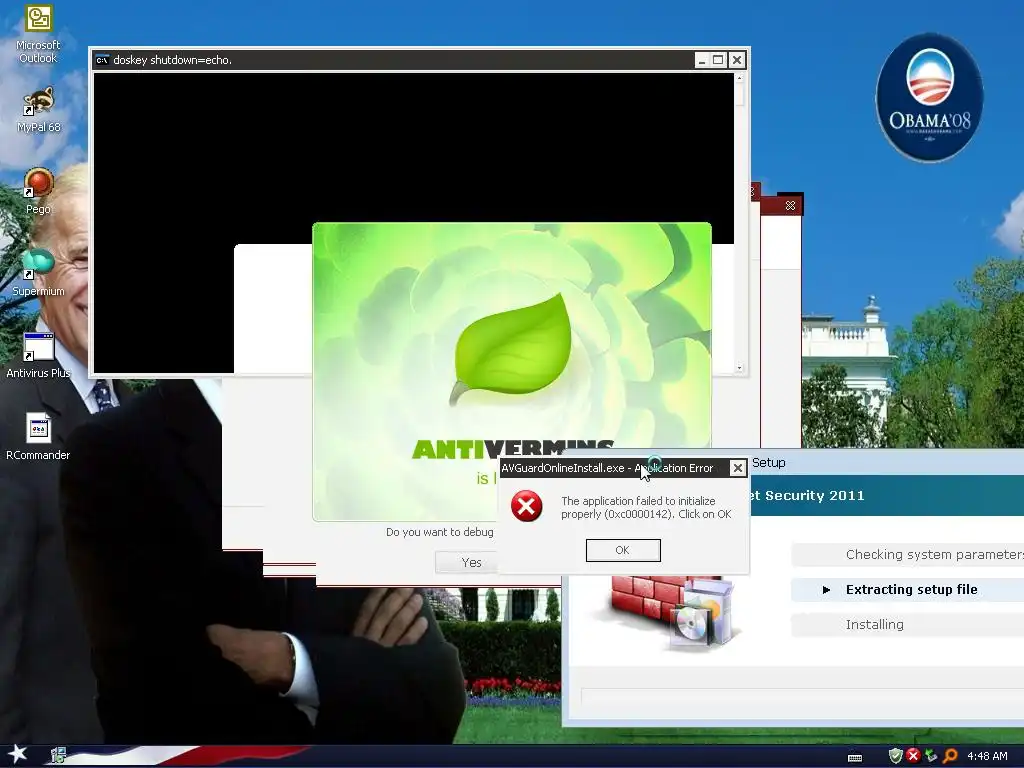The height and width of the screenshot is (768, 1024).
Task: Open the RCommander desktop icon
Action: 39,437
